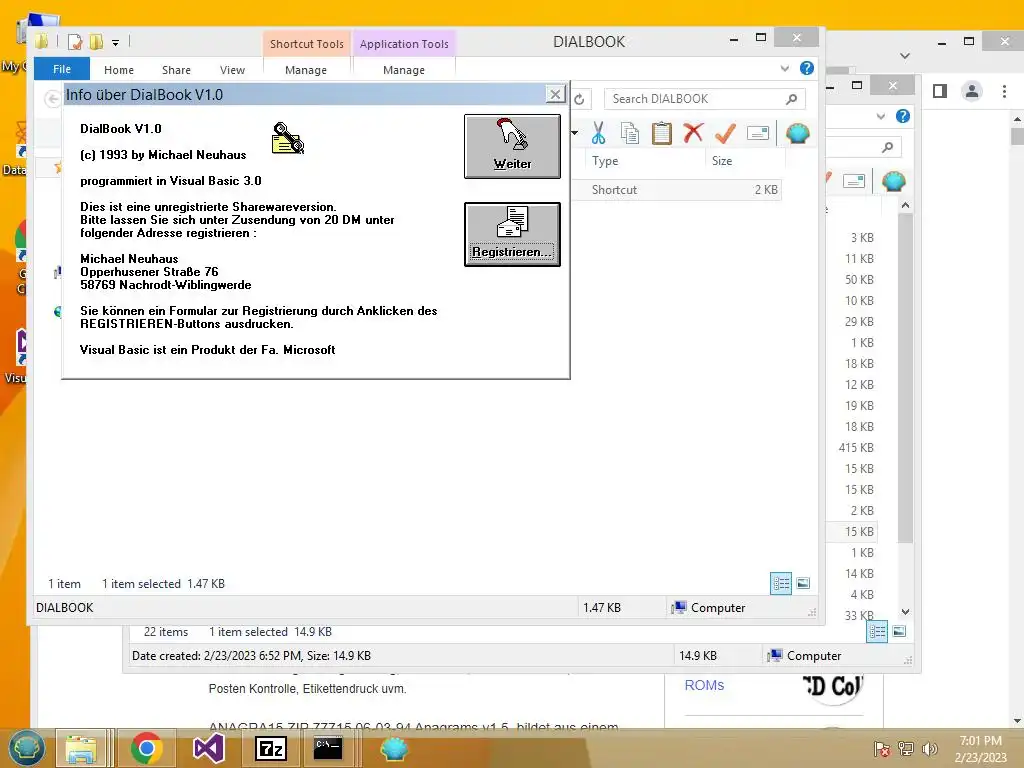This screenshot has width=1024, height=768.
Task: Select the 415 KB file row in back window
Action: (856, 447)
